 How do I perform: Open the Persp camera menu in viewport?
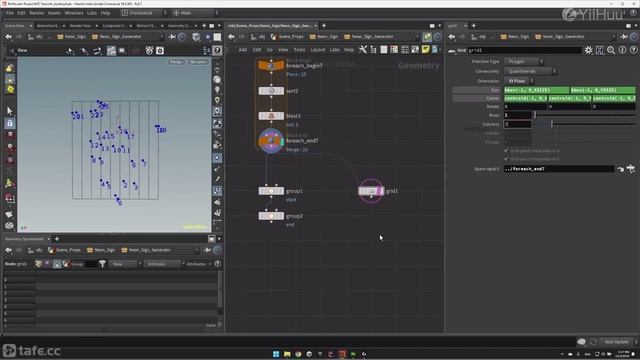176,62
